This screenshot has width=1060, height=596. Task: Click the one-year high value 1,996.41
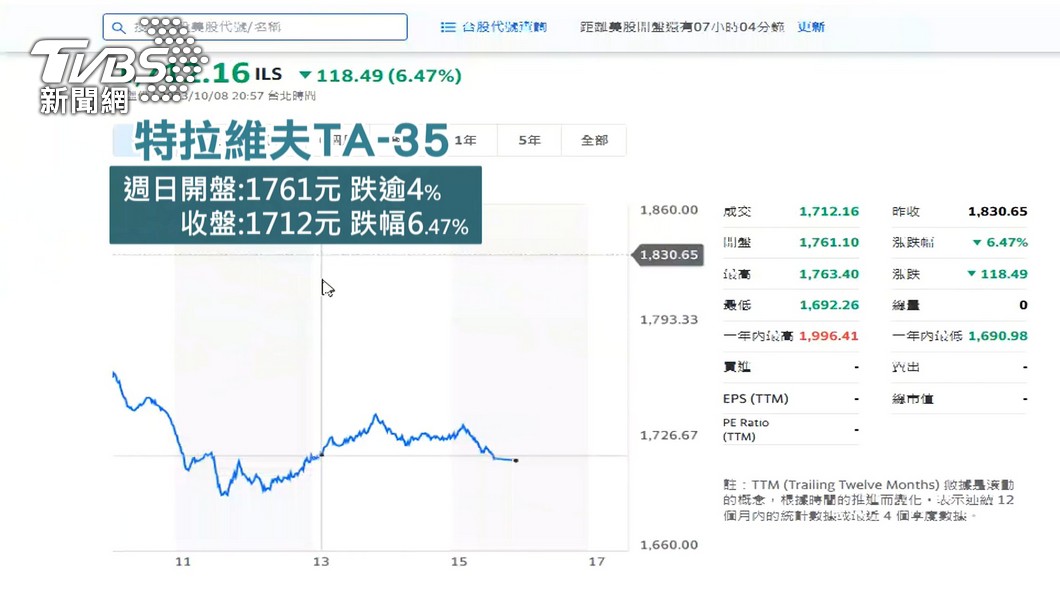(828, 336)
